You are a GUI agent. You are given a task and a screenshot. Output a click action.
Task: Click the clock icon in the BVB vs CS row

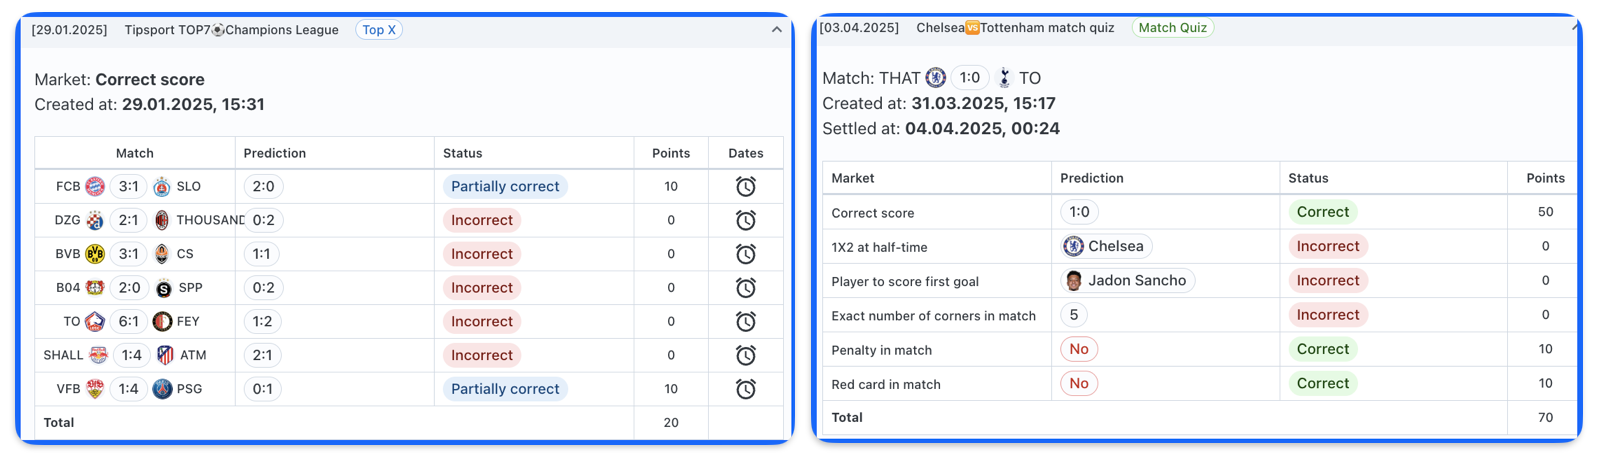pos(745,254)
